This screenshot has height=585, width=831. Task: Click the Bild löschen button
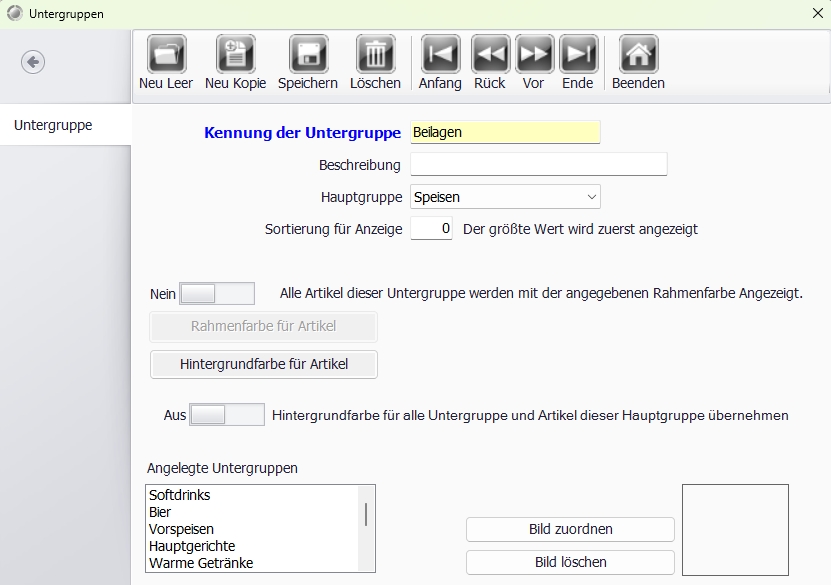[x=570, y=562]
